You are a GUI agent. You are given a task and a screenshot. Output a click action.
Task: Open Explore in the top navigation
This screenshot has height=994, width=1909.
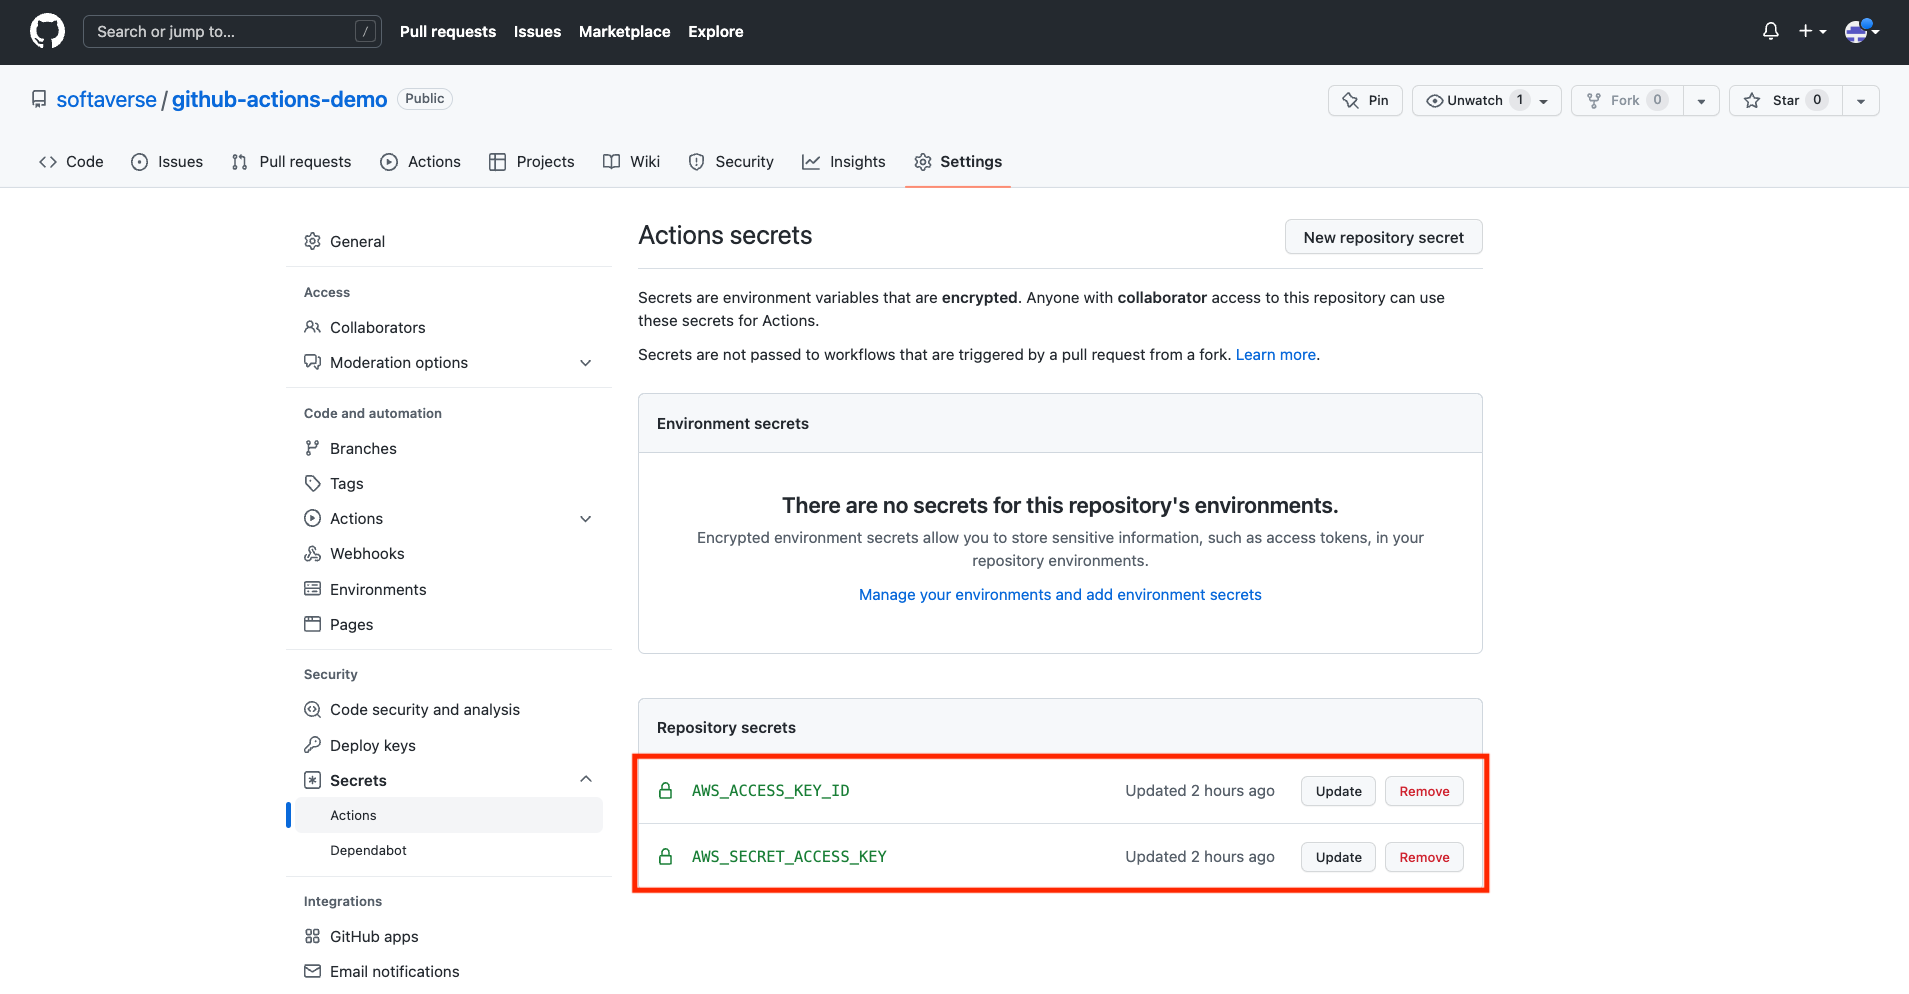pyautogui.click(x=716, y=32)
